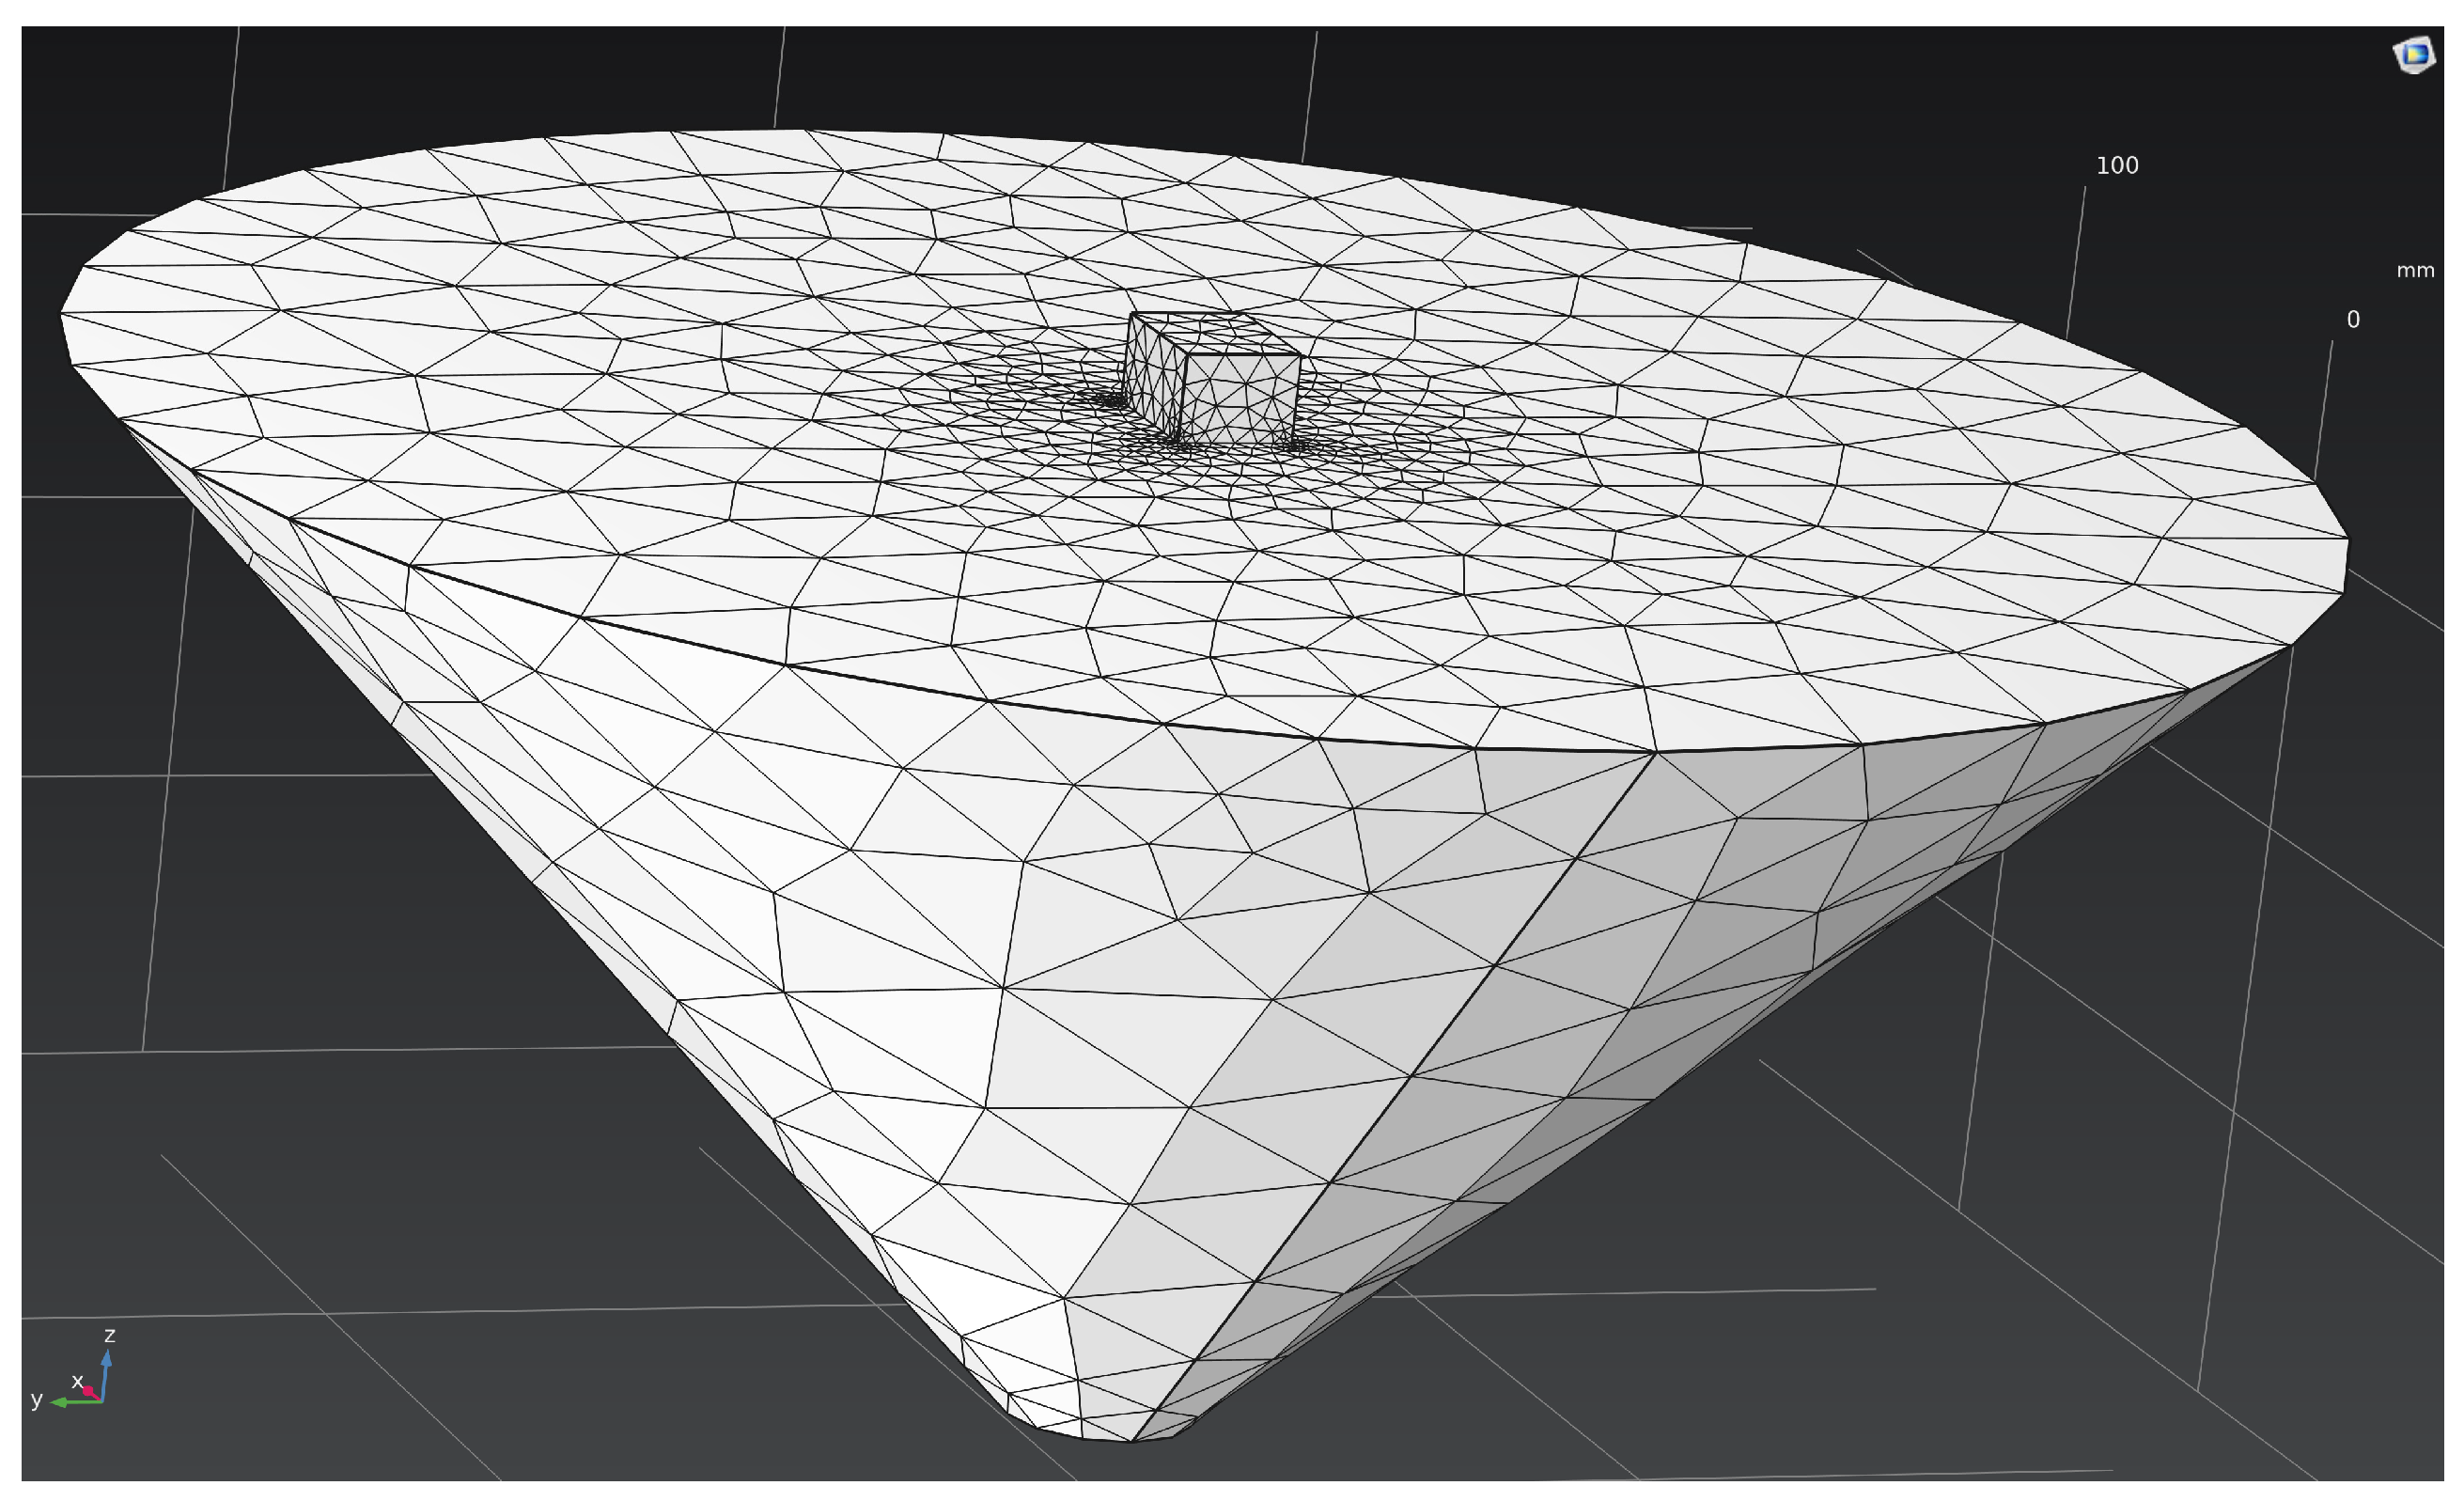
Task: Select the top face of the small block
Action: coord(1215,334)
